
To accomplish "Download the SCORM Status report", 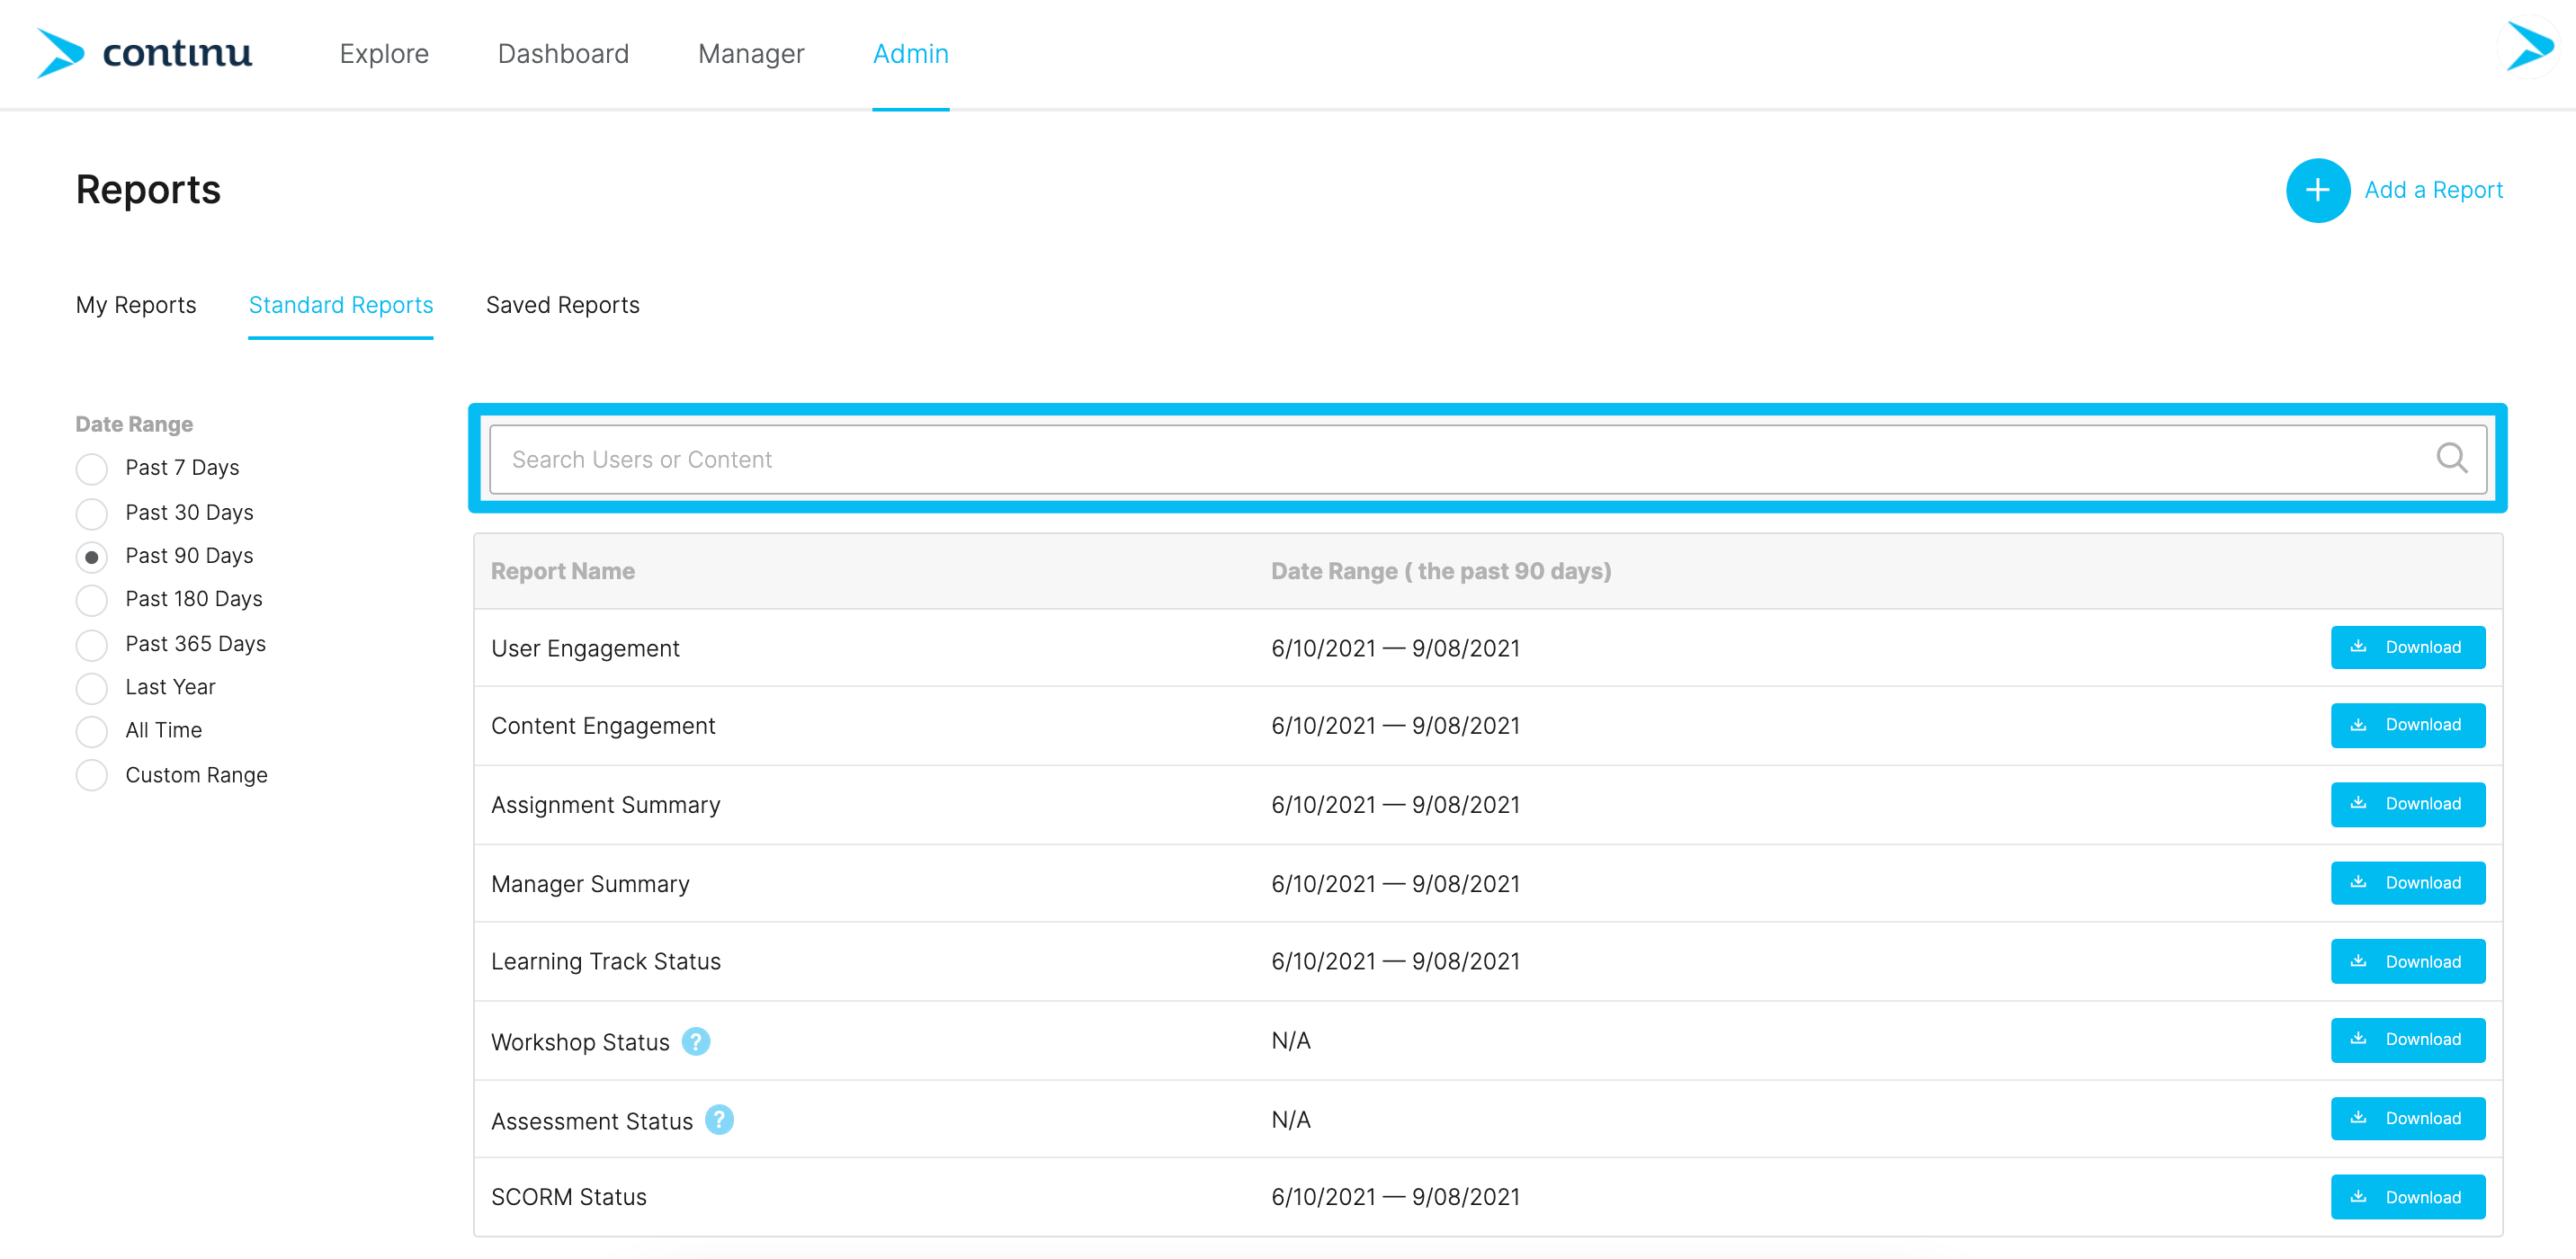I will (x=2407, y=1197).
